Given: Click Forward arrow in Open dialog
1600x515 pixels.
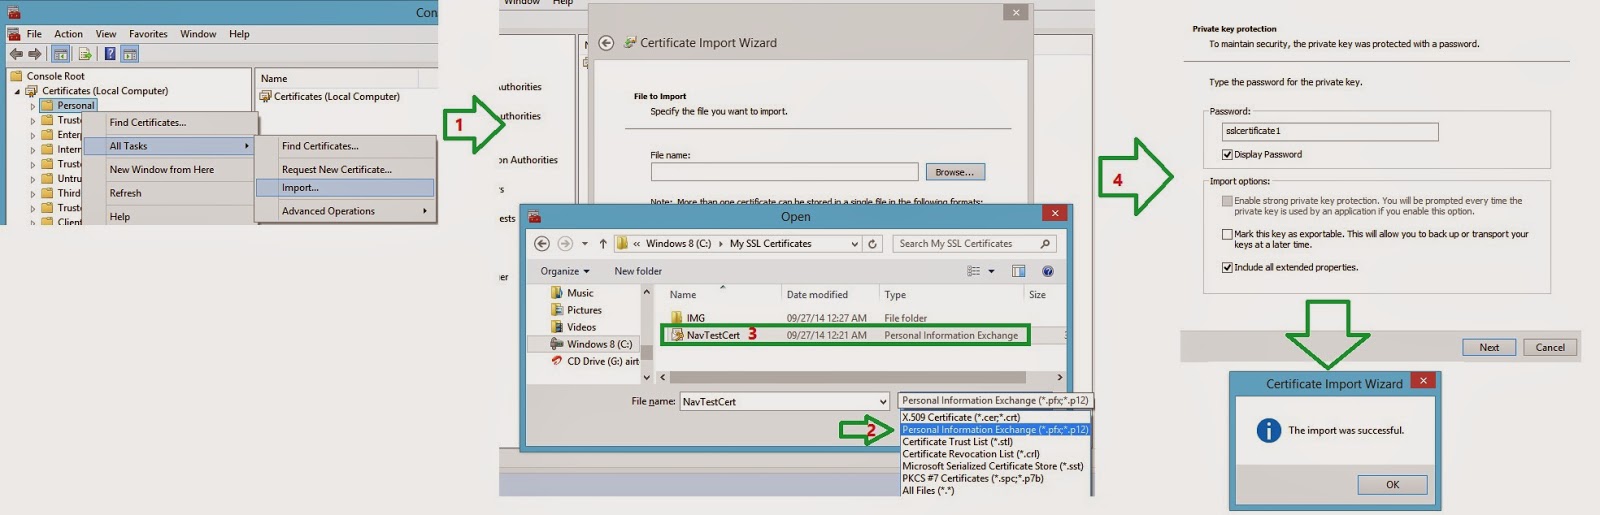Looking at the screenshot, I should click(565, 244).
